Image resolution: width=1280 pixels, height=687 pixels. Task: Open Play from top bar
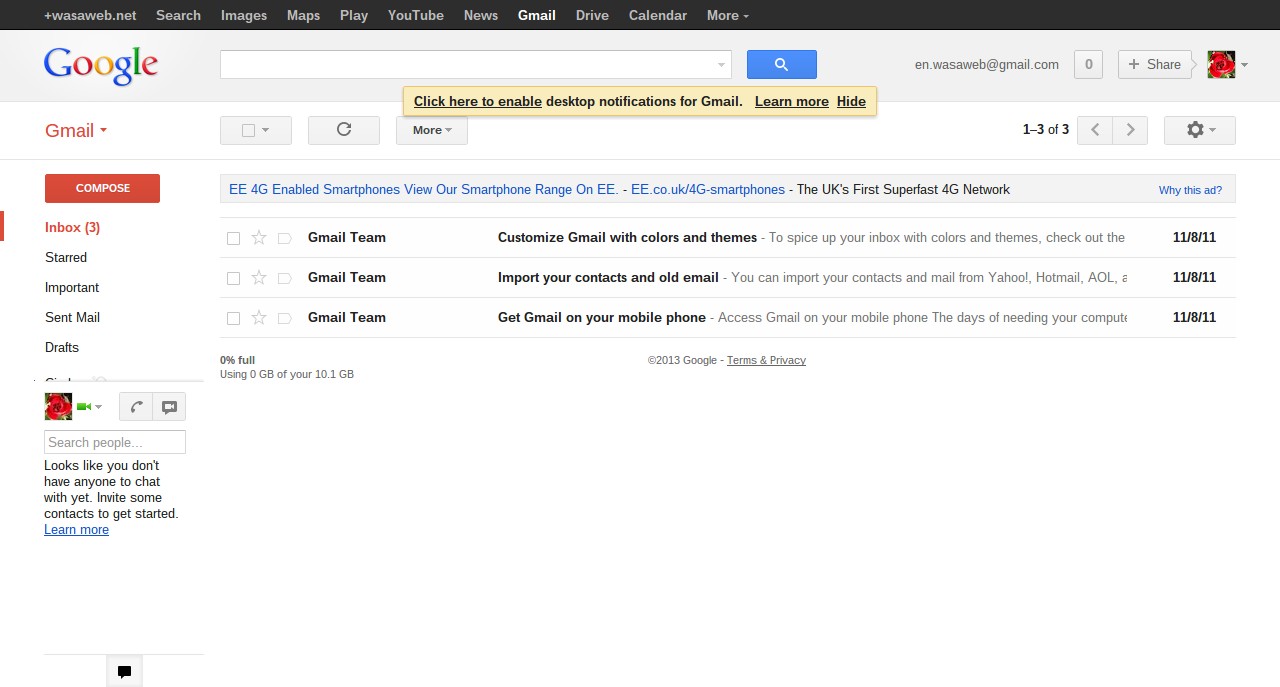[354, 15]
